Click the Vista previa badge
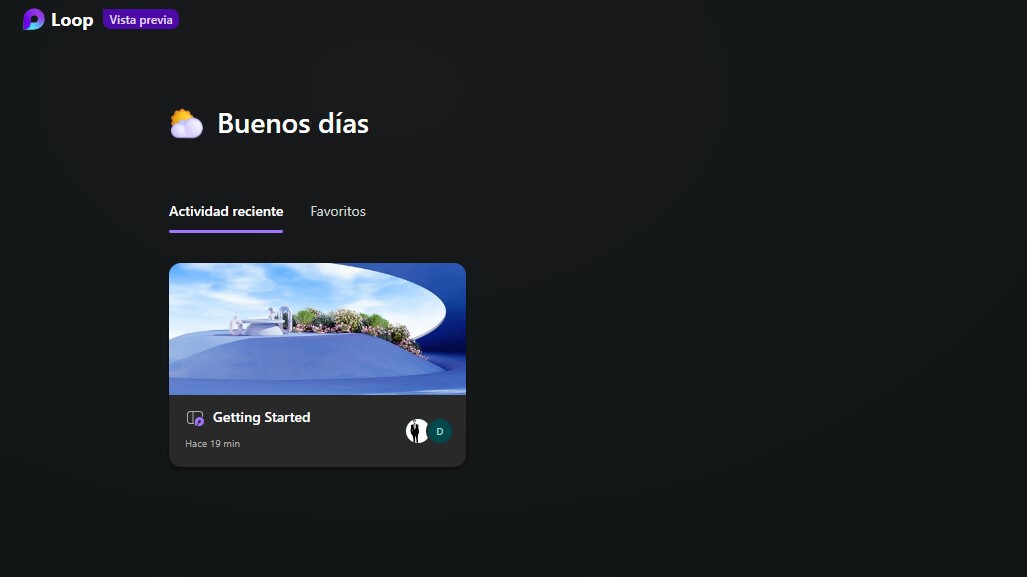 point(140,19)
